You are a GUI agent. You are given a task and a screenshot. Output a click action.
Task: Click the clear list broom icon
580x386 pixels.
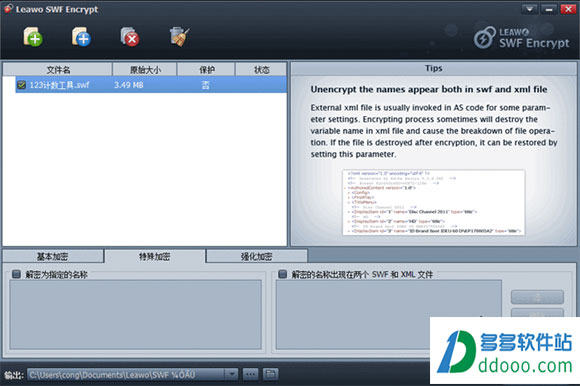click(179, 37)
